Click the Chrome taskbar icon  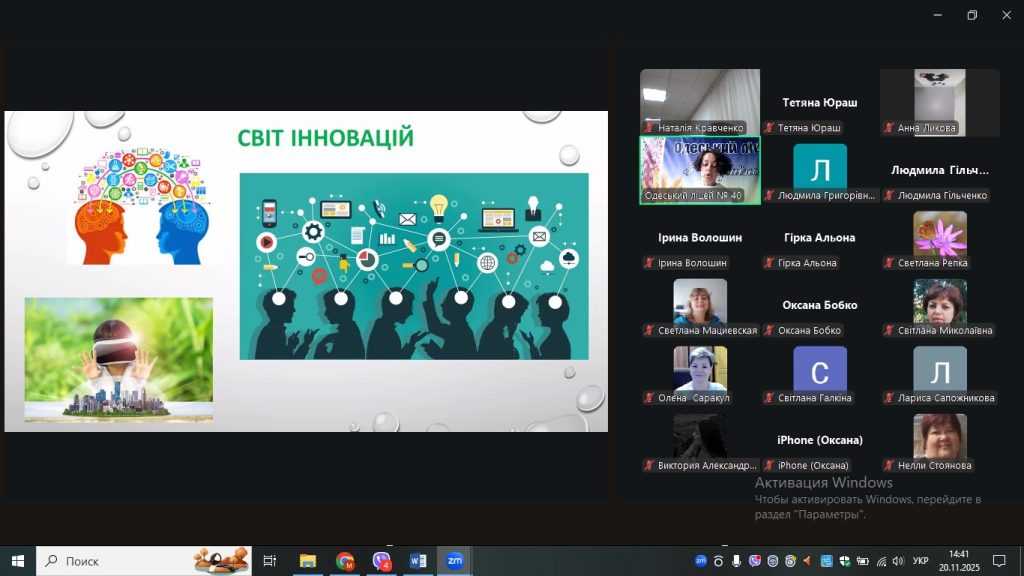click(345, 561)
